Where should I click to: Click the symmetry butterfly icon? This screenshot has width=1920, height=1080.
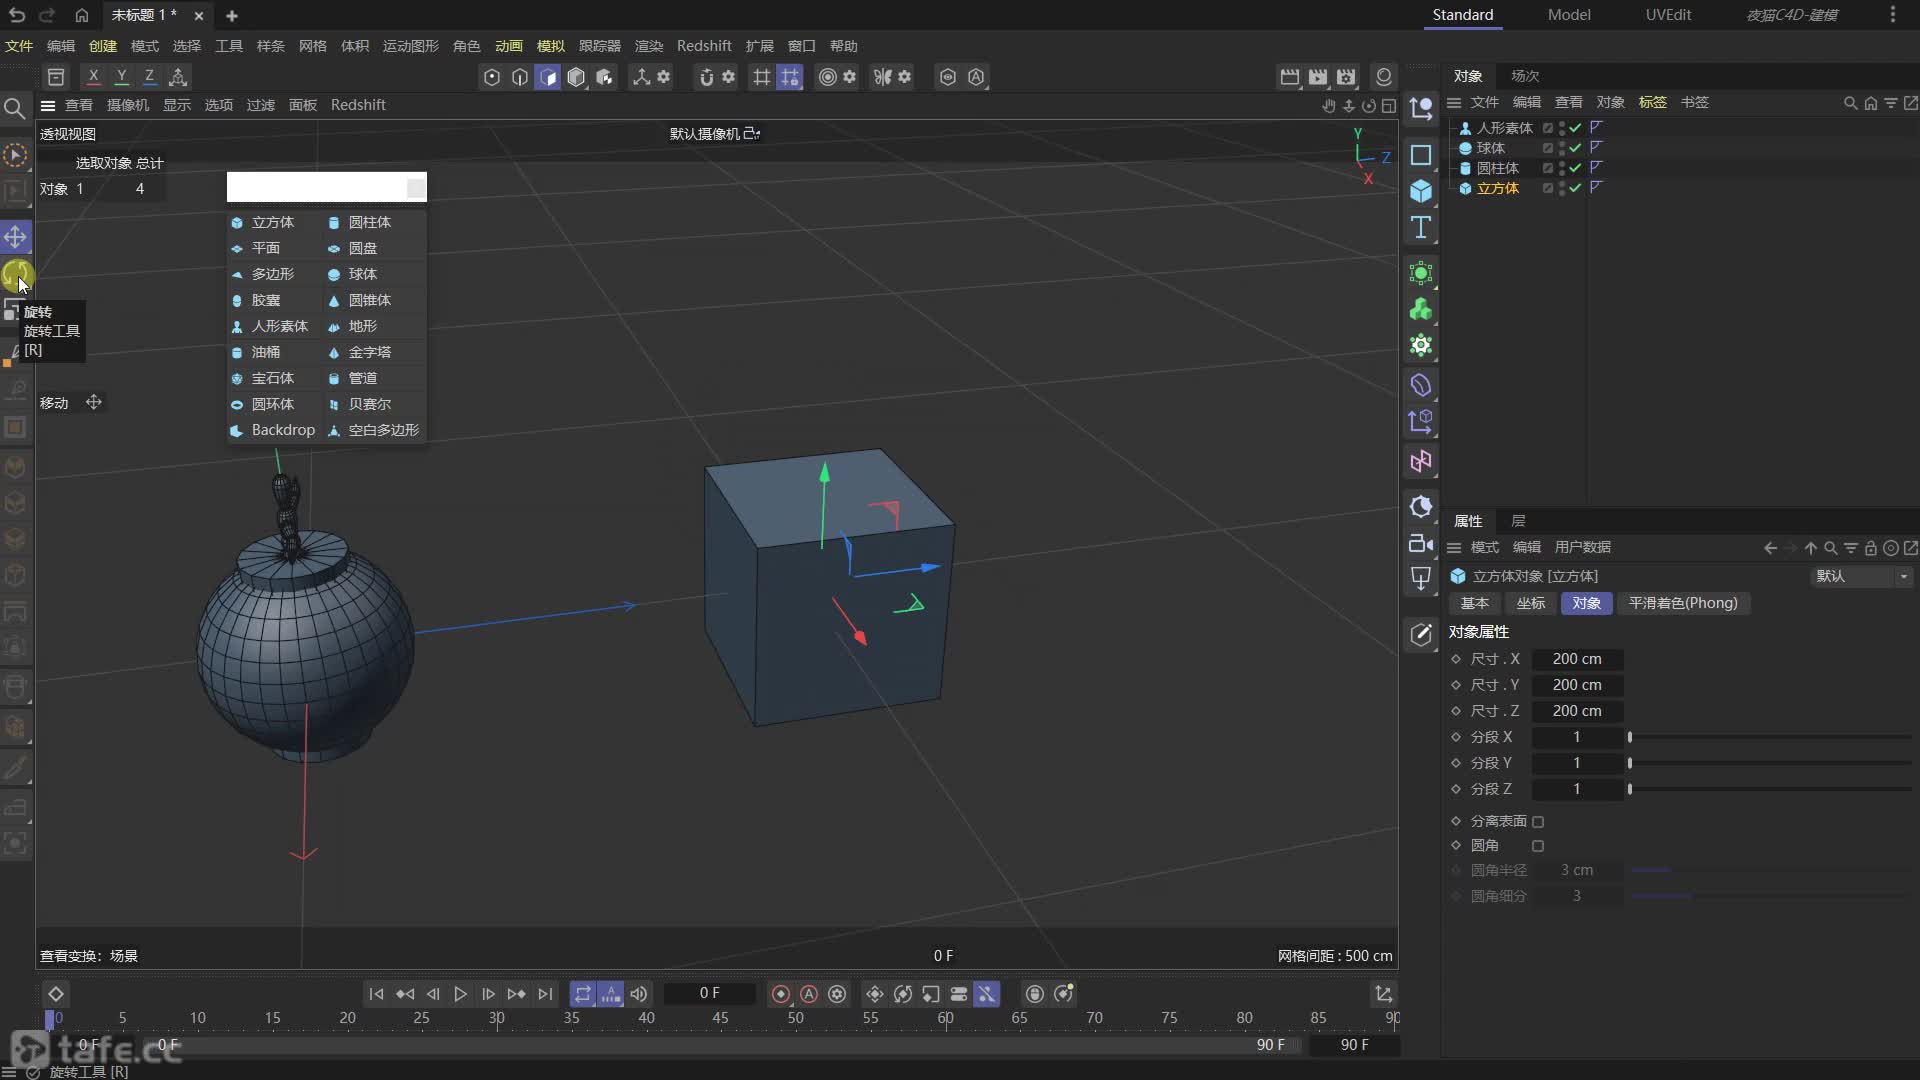pos(882,77)
